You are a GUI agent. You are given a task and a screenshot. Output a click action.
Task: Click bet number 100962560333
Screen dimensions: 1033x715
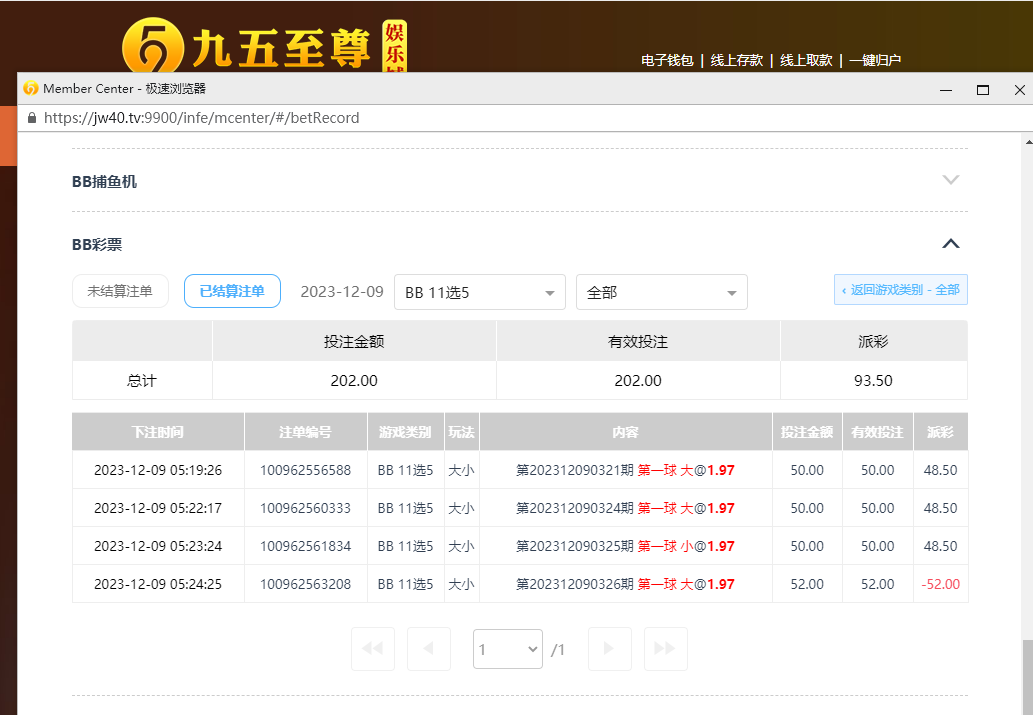(306, 509)
